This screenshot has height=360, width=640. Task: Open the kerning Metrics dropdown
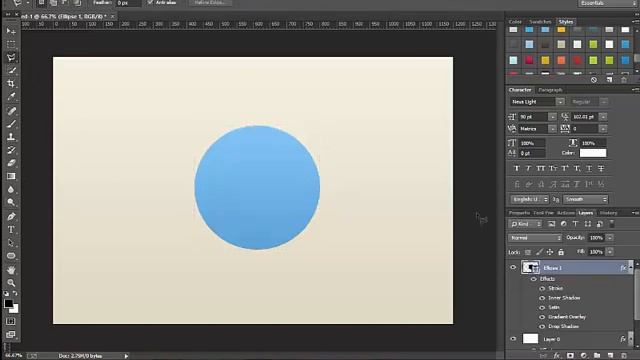click(552, 129)
